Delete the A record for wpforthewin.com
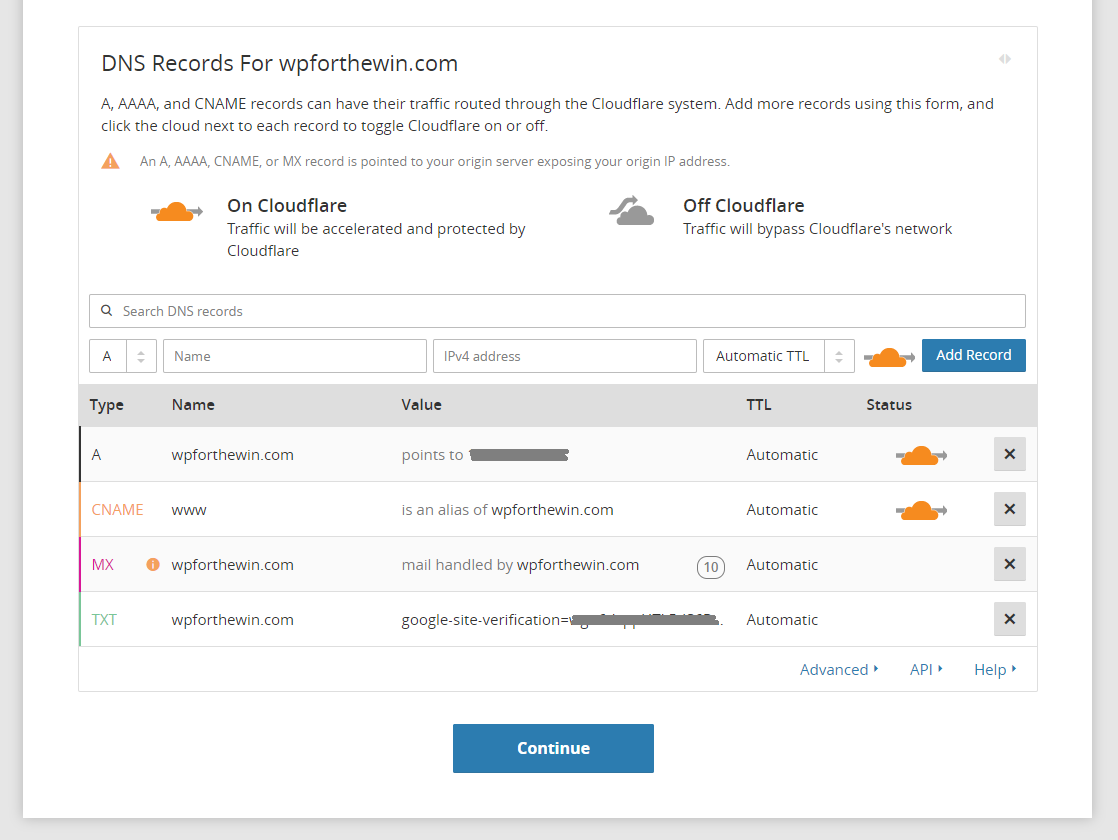The image size is (1118, 840). pos(1009,454)
